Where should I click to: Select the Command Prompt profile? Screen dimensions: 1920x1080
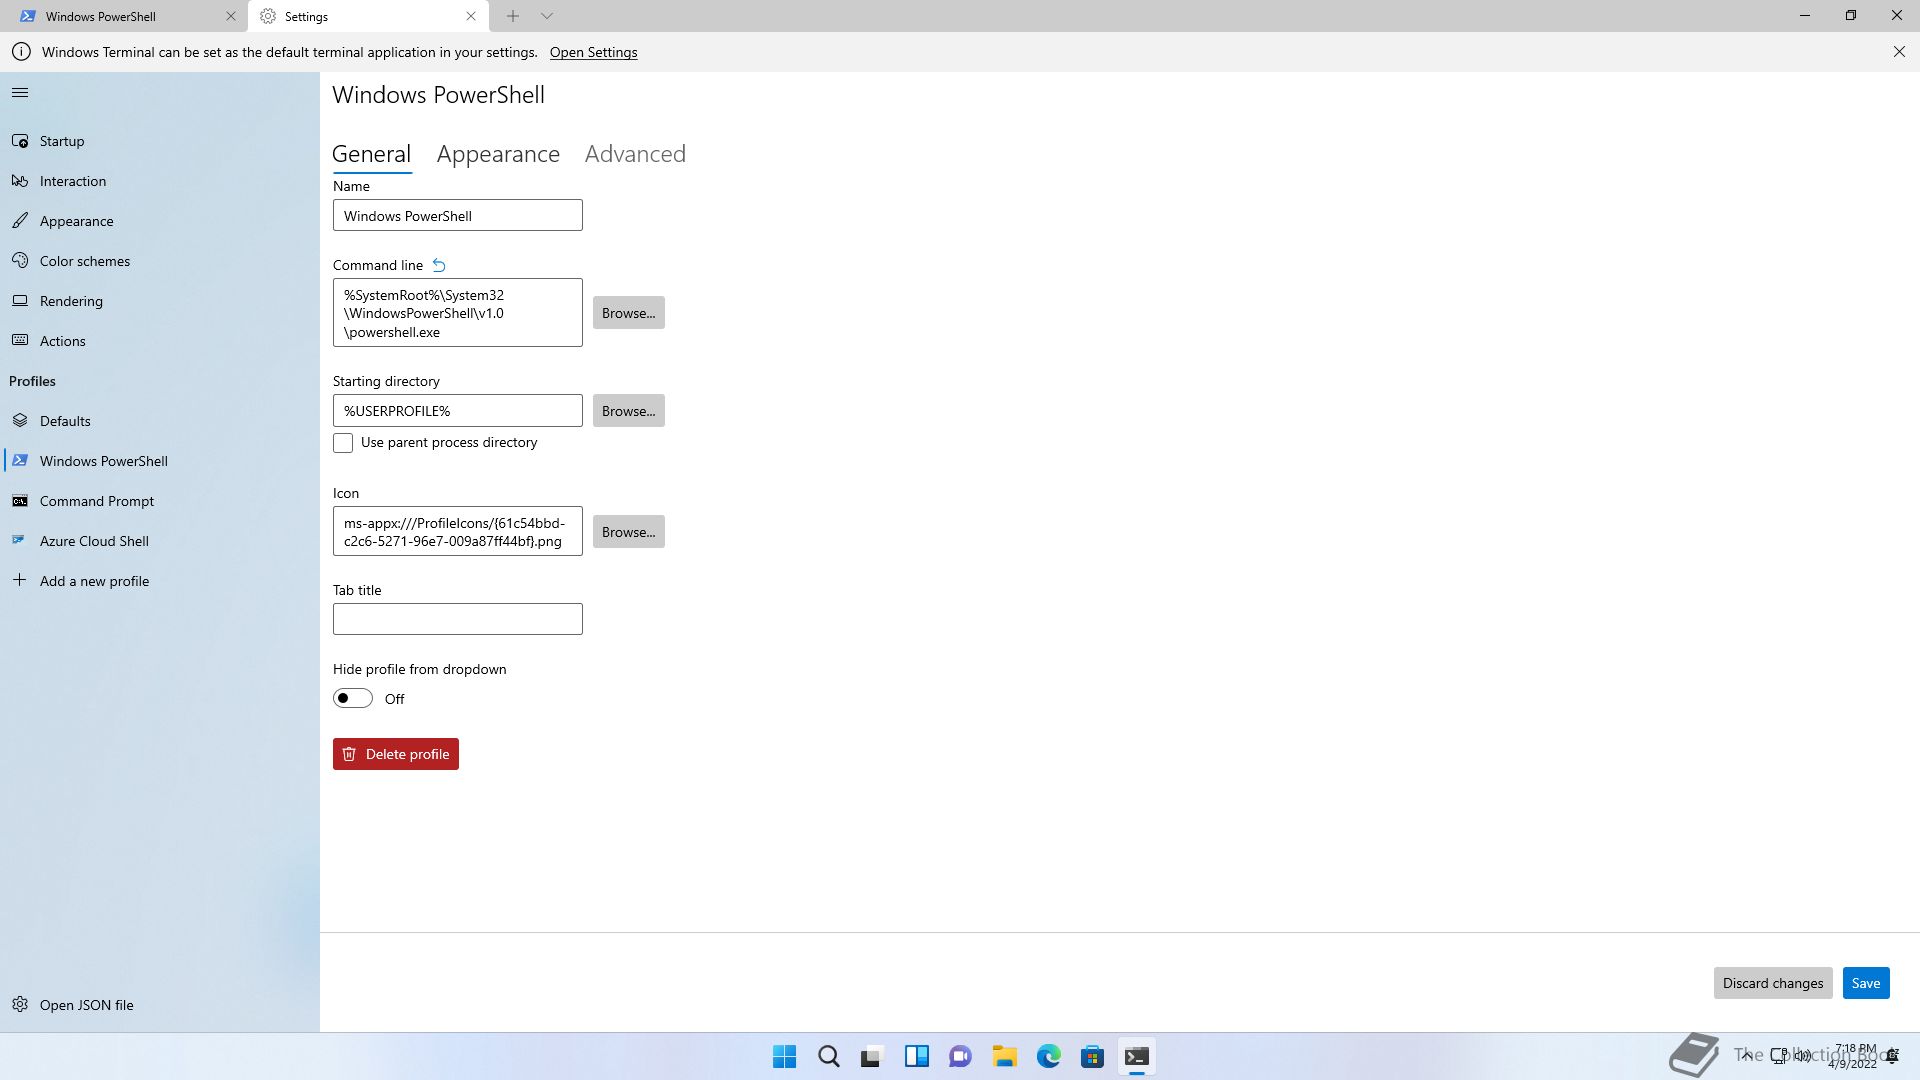point(160,501)
